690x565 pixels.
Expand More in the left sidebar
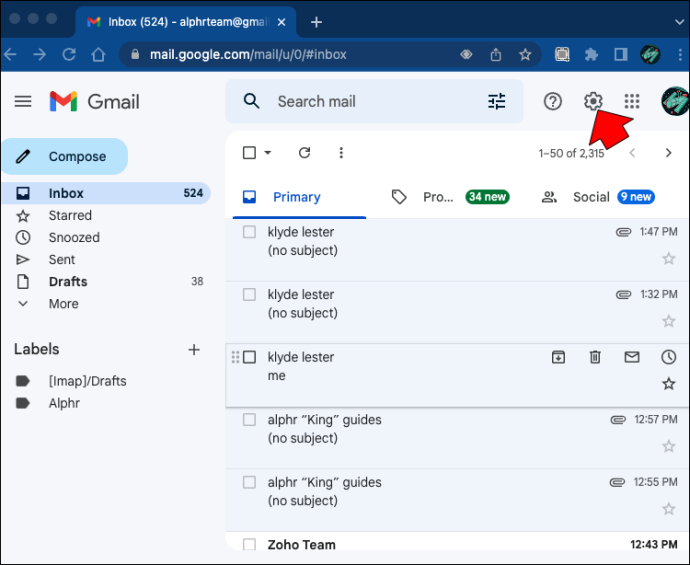pos(64,304)
